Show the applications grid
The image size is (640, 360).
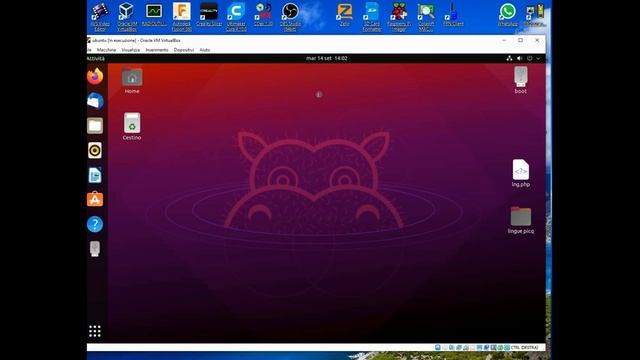tap(95, 331)
